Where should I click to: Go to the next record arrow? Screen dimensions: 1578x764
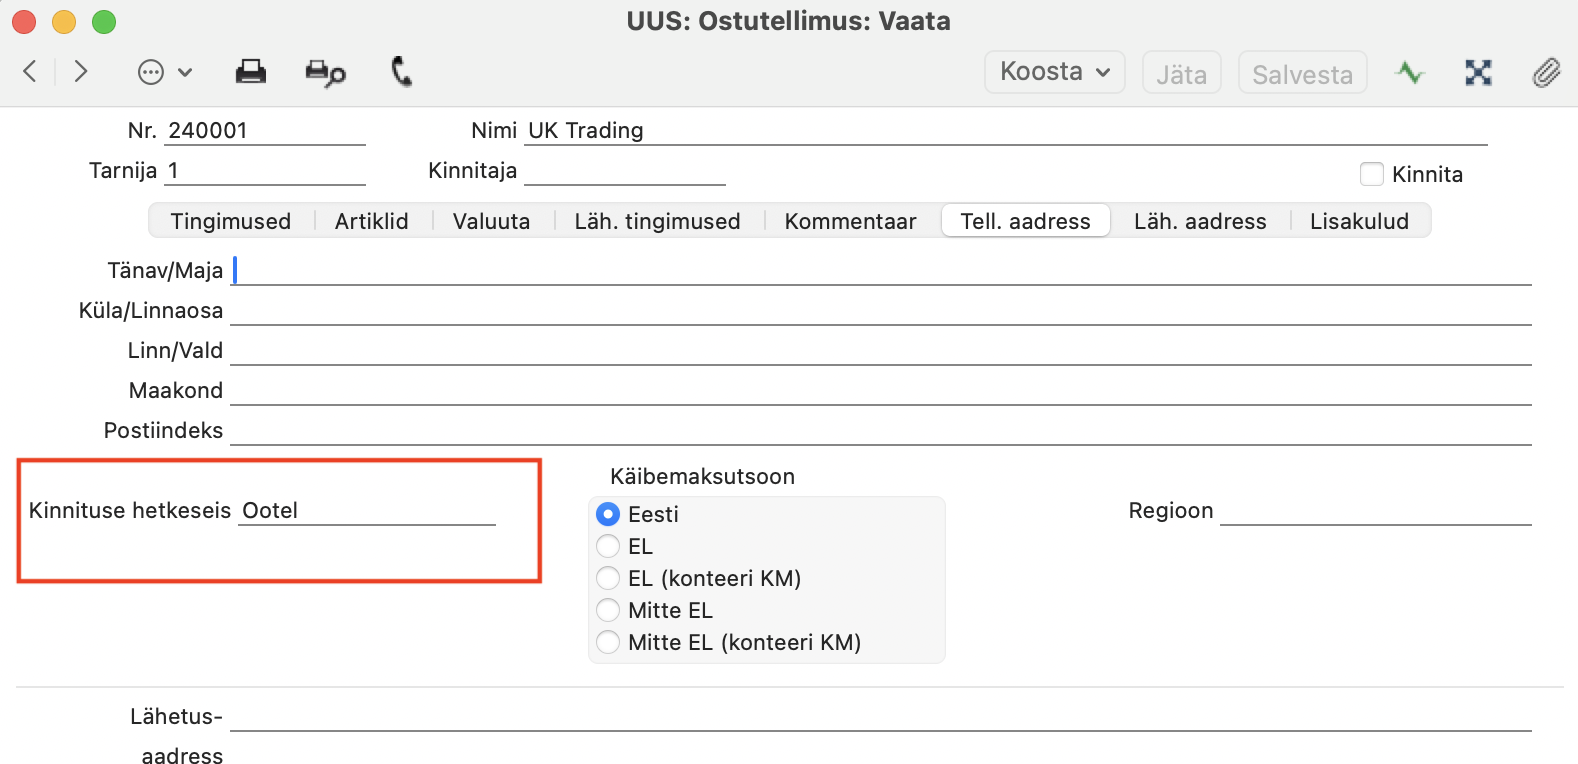click(81, 72)
